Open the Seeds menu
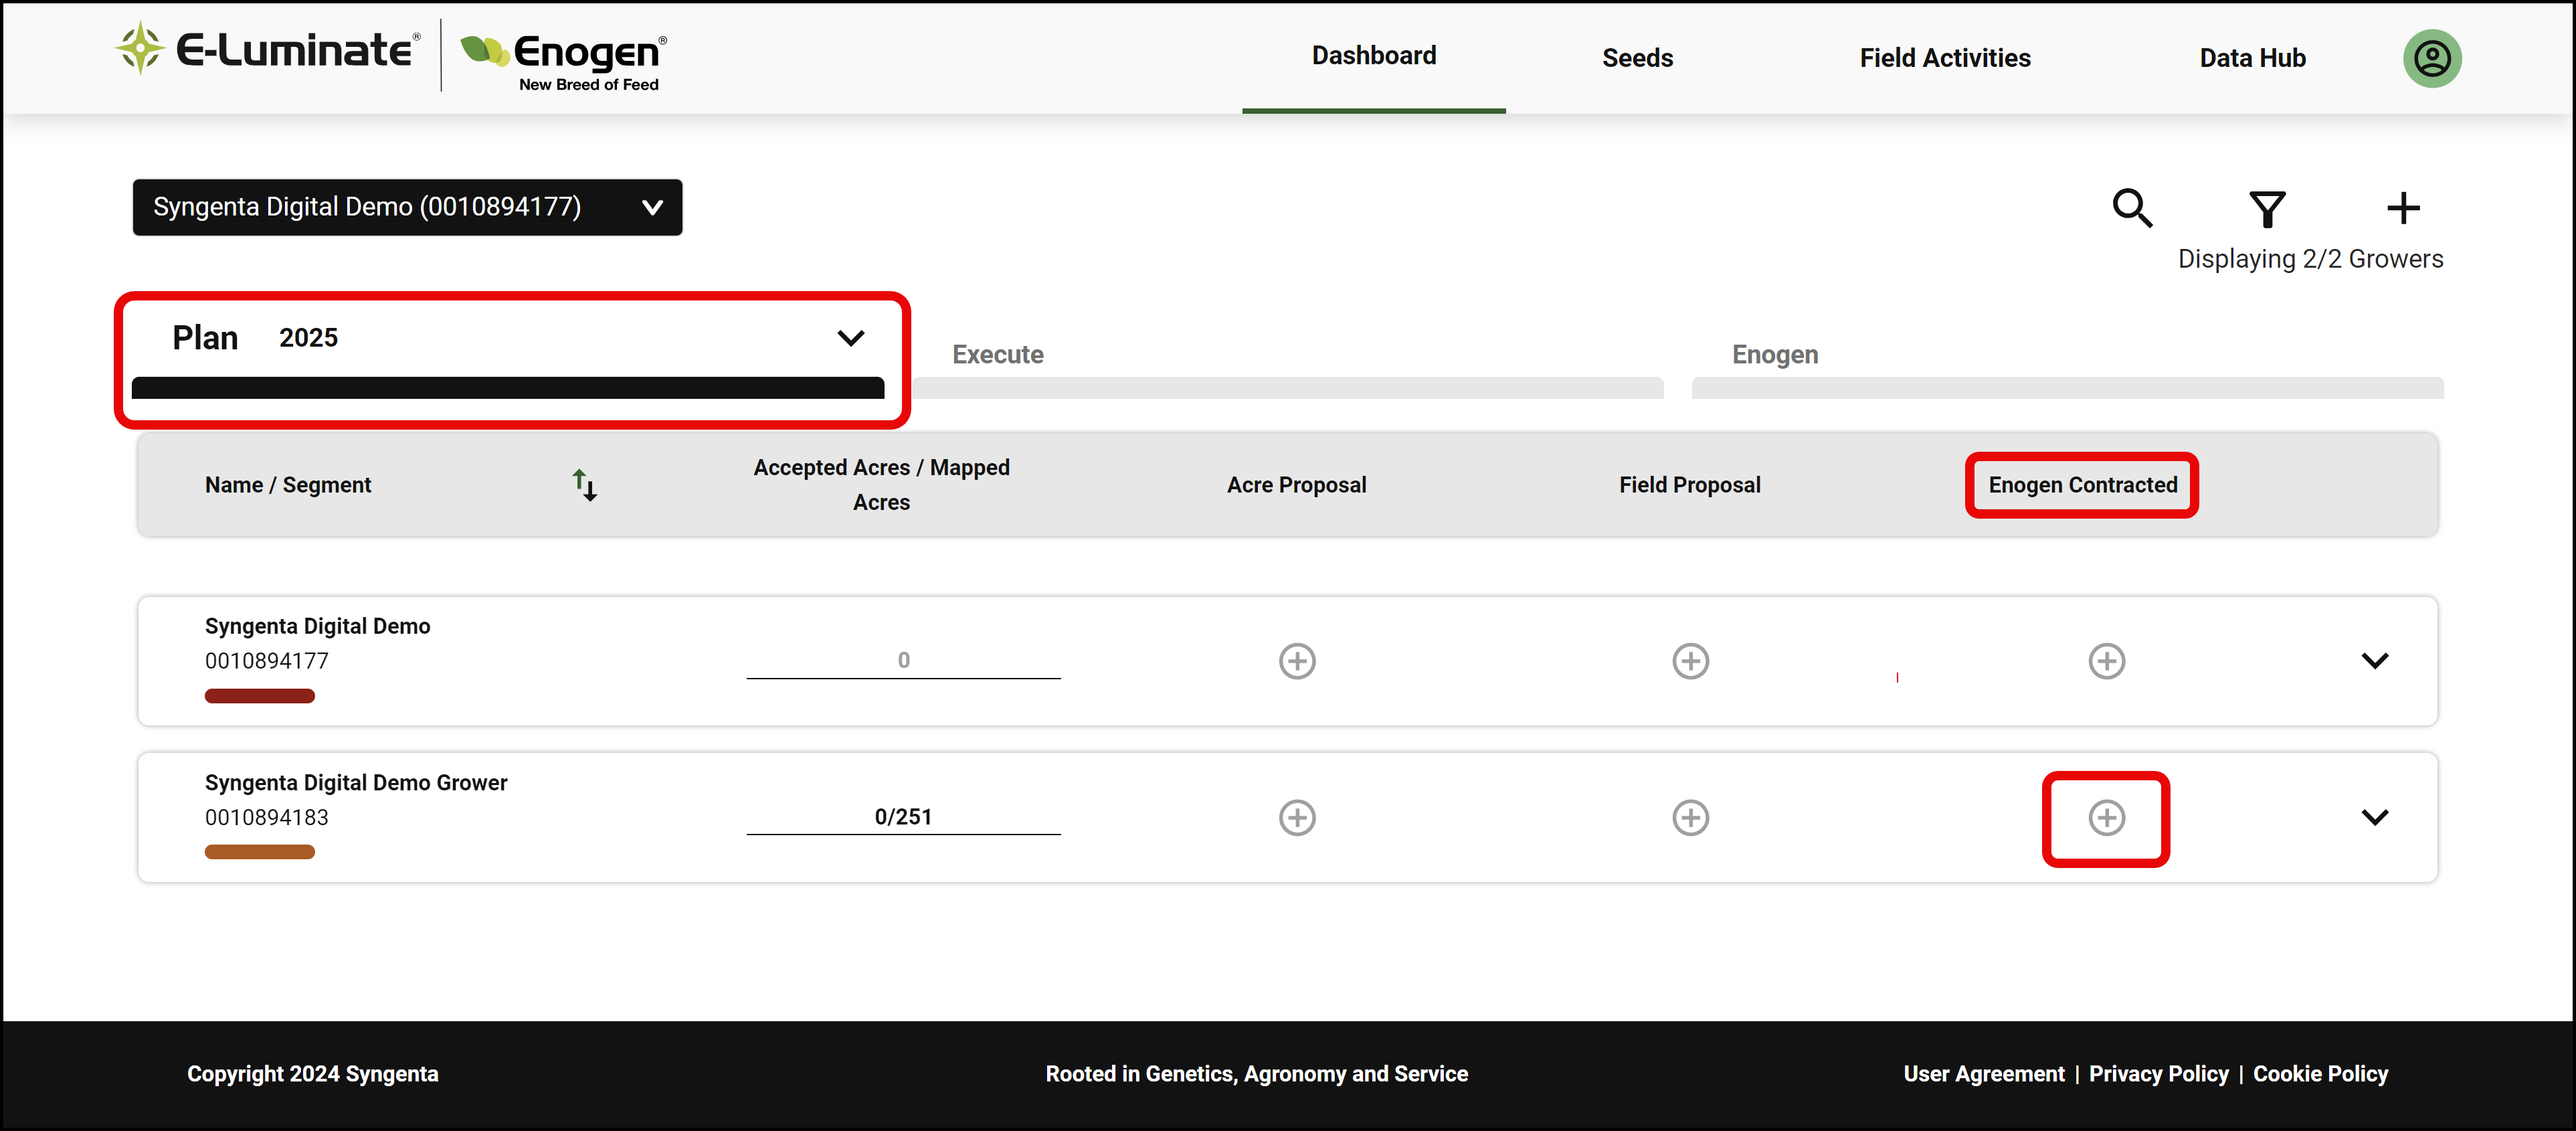 coord(1637,58)
